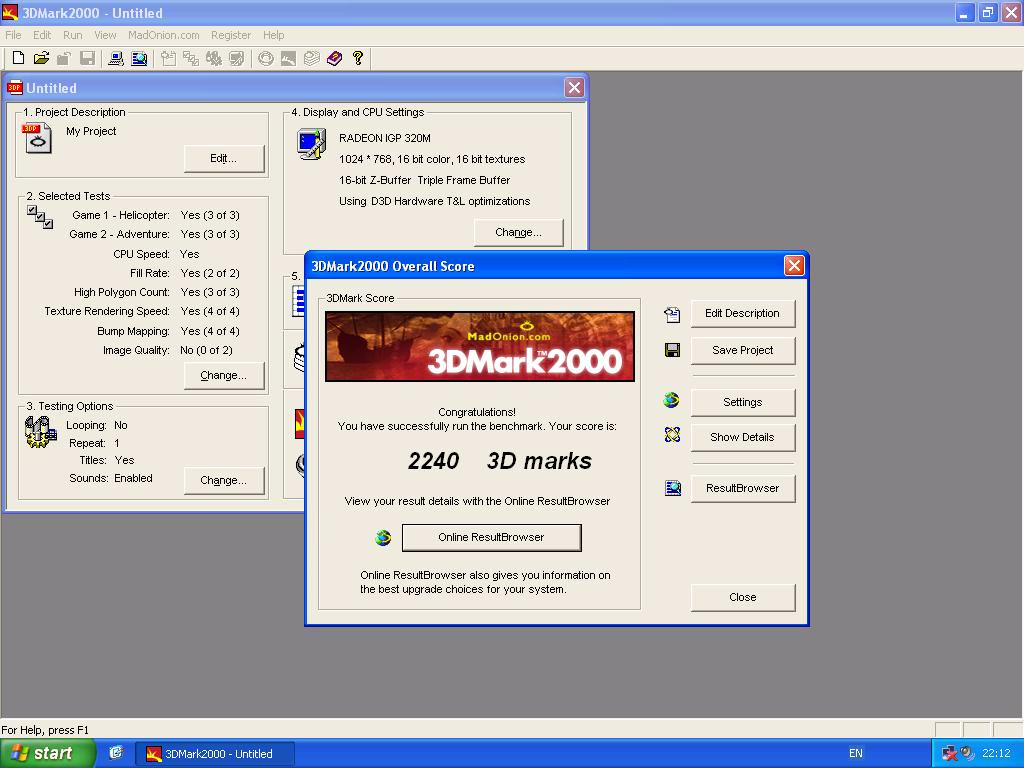Click the greyed gears Testing Options toolbar icon
This screenshot has width=1024, height=768.
tap(214, 58)
